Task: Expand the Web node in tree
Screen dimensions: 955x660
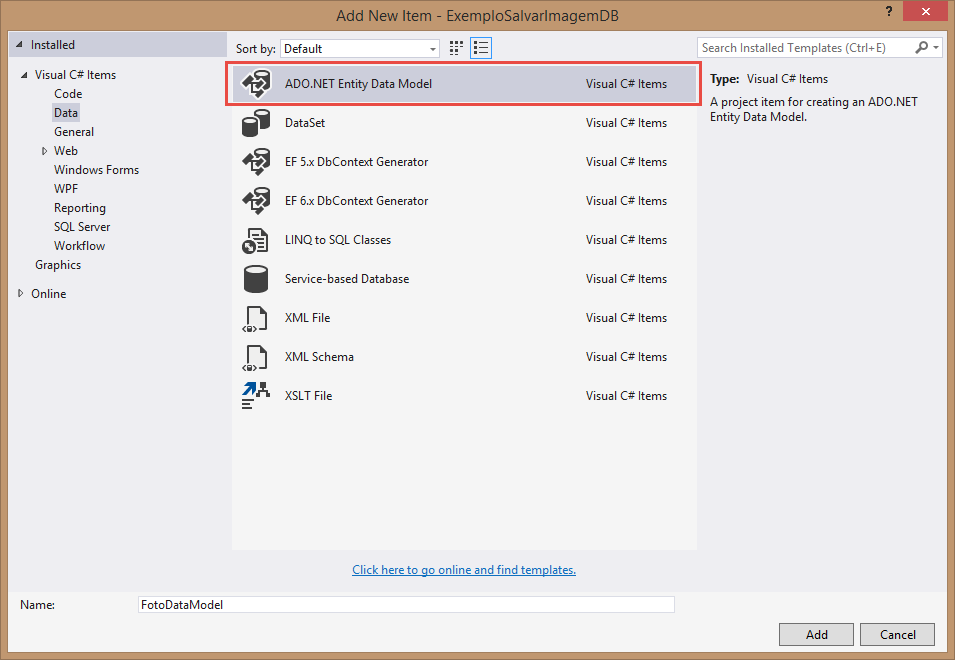Action: [44, 151]
